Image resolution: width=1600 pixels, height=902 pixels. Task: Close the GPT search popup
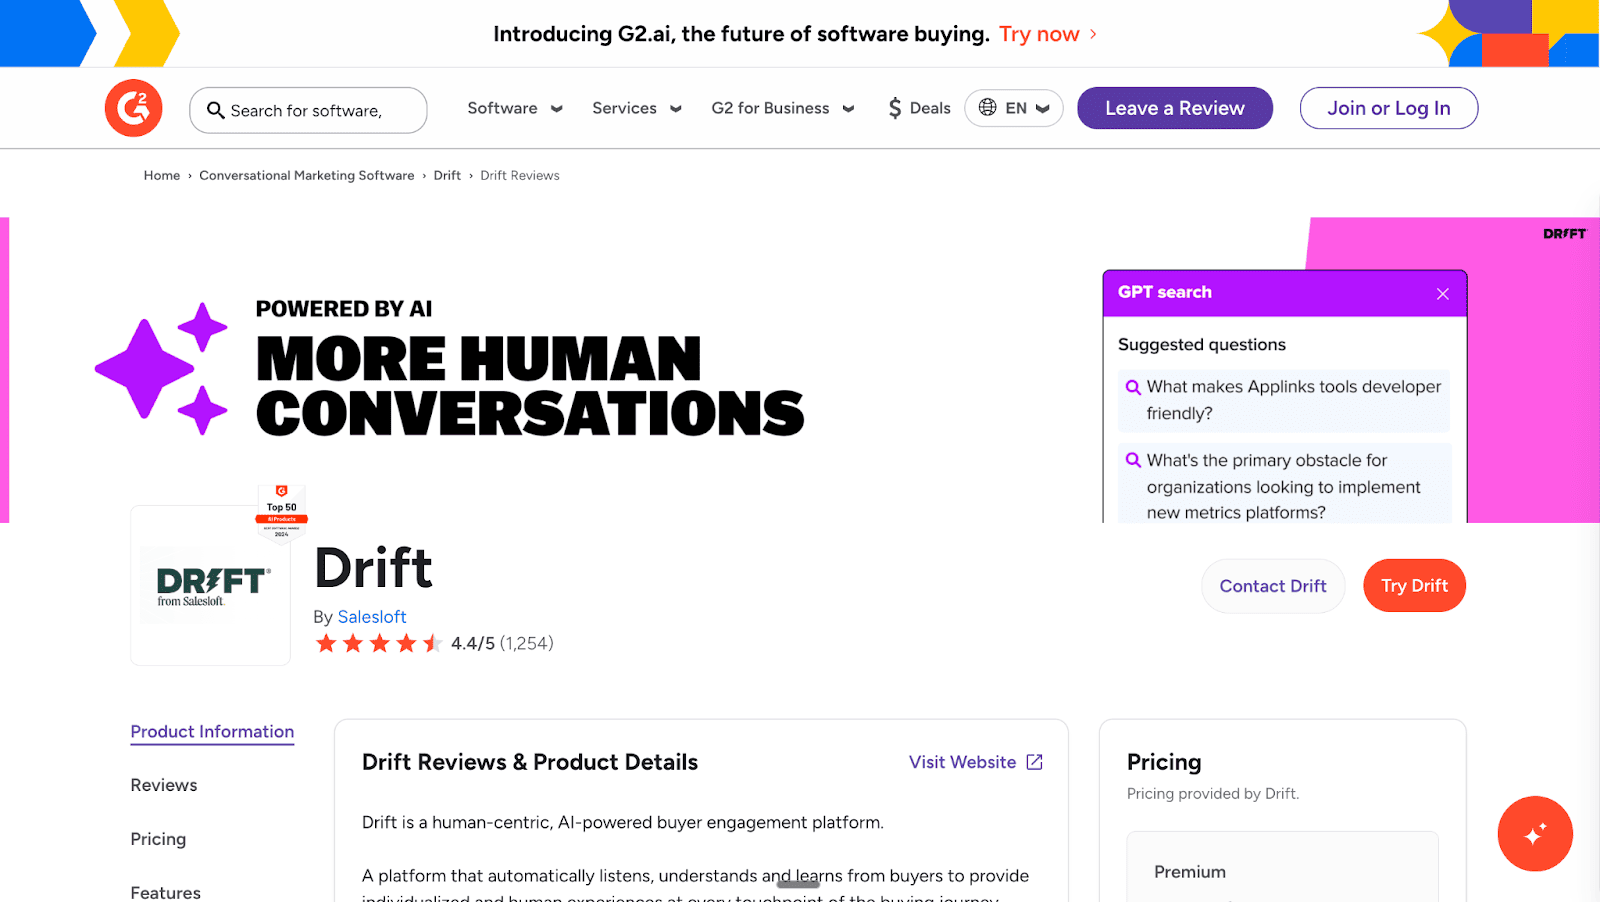point(1442,293)
